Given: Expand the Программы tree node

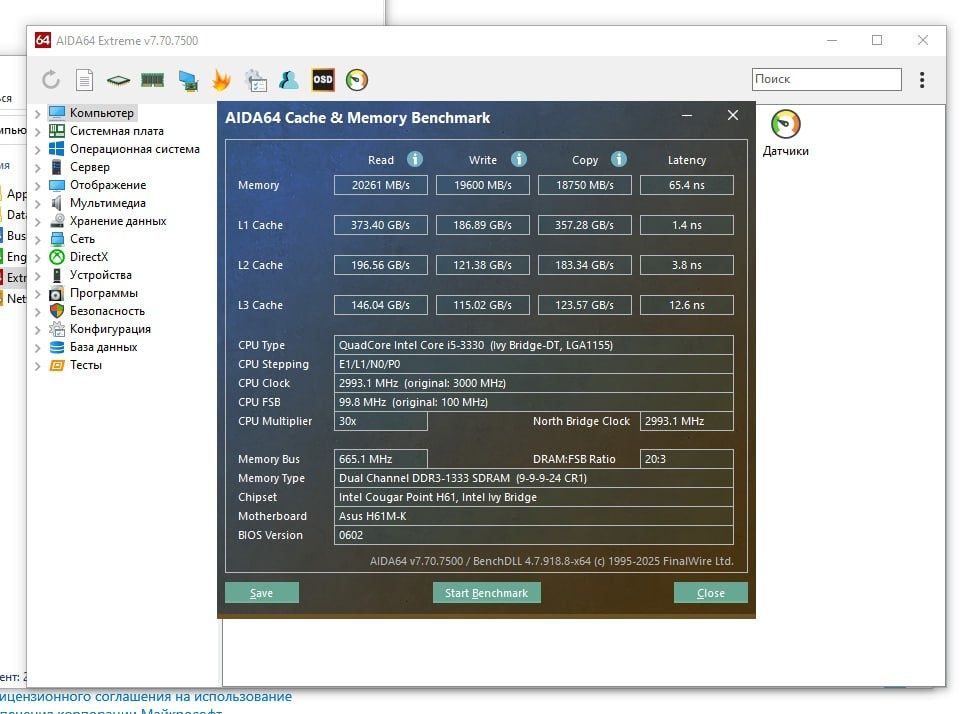Looking at the screenshot, I should [38, 294].
